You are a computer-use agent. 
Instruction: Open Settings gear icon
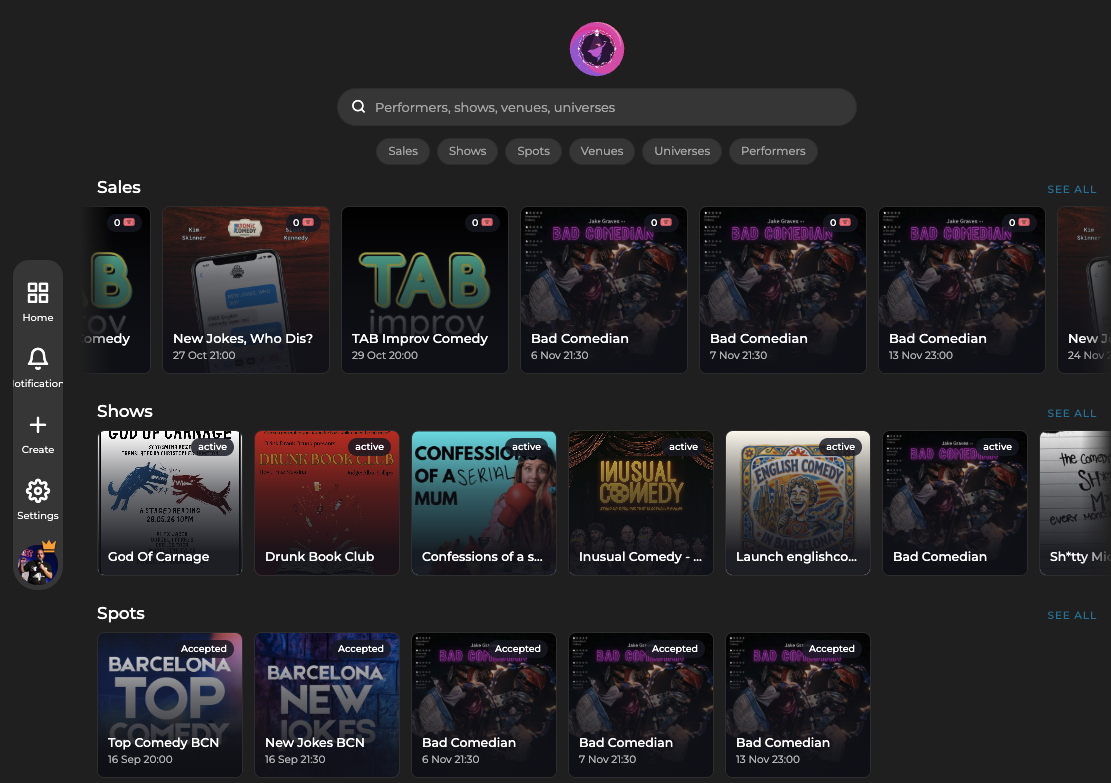pyautogui.click(x=38, y=490)
